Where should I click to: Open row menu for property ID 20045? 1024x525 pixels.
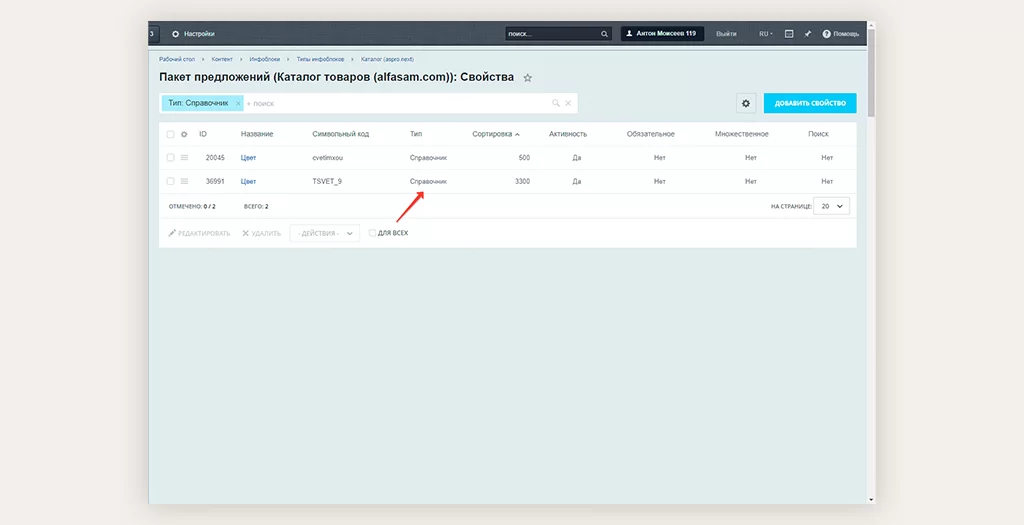pyautogui.click(x=184, y=158)
